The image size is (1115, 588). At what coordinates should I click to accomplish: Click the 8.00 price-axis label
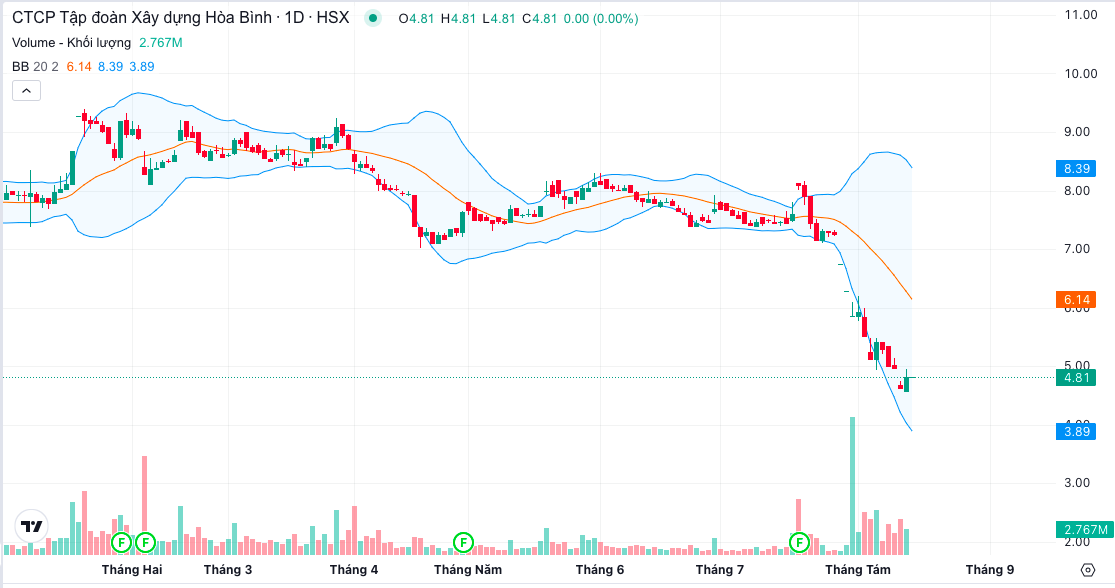coord(1077,191)
